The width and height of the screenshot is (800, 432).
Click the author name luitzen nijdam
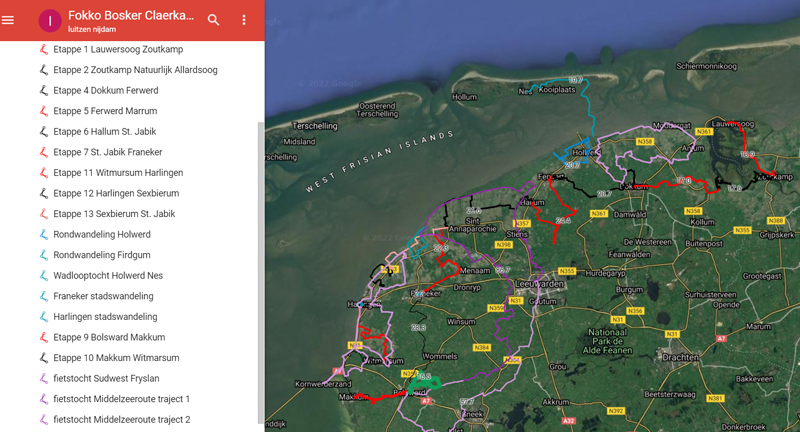92,30
